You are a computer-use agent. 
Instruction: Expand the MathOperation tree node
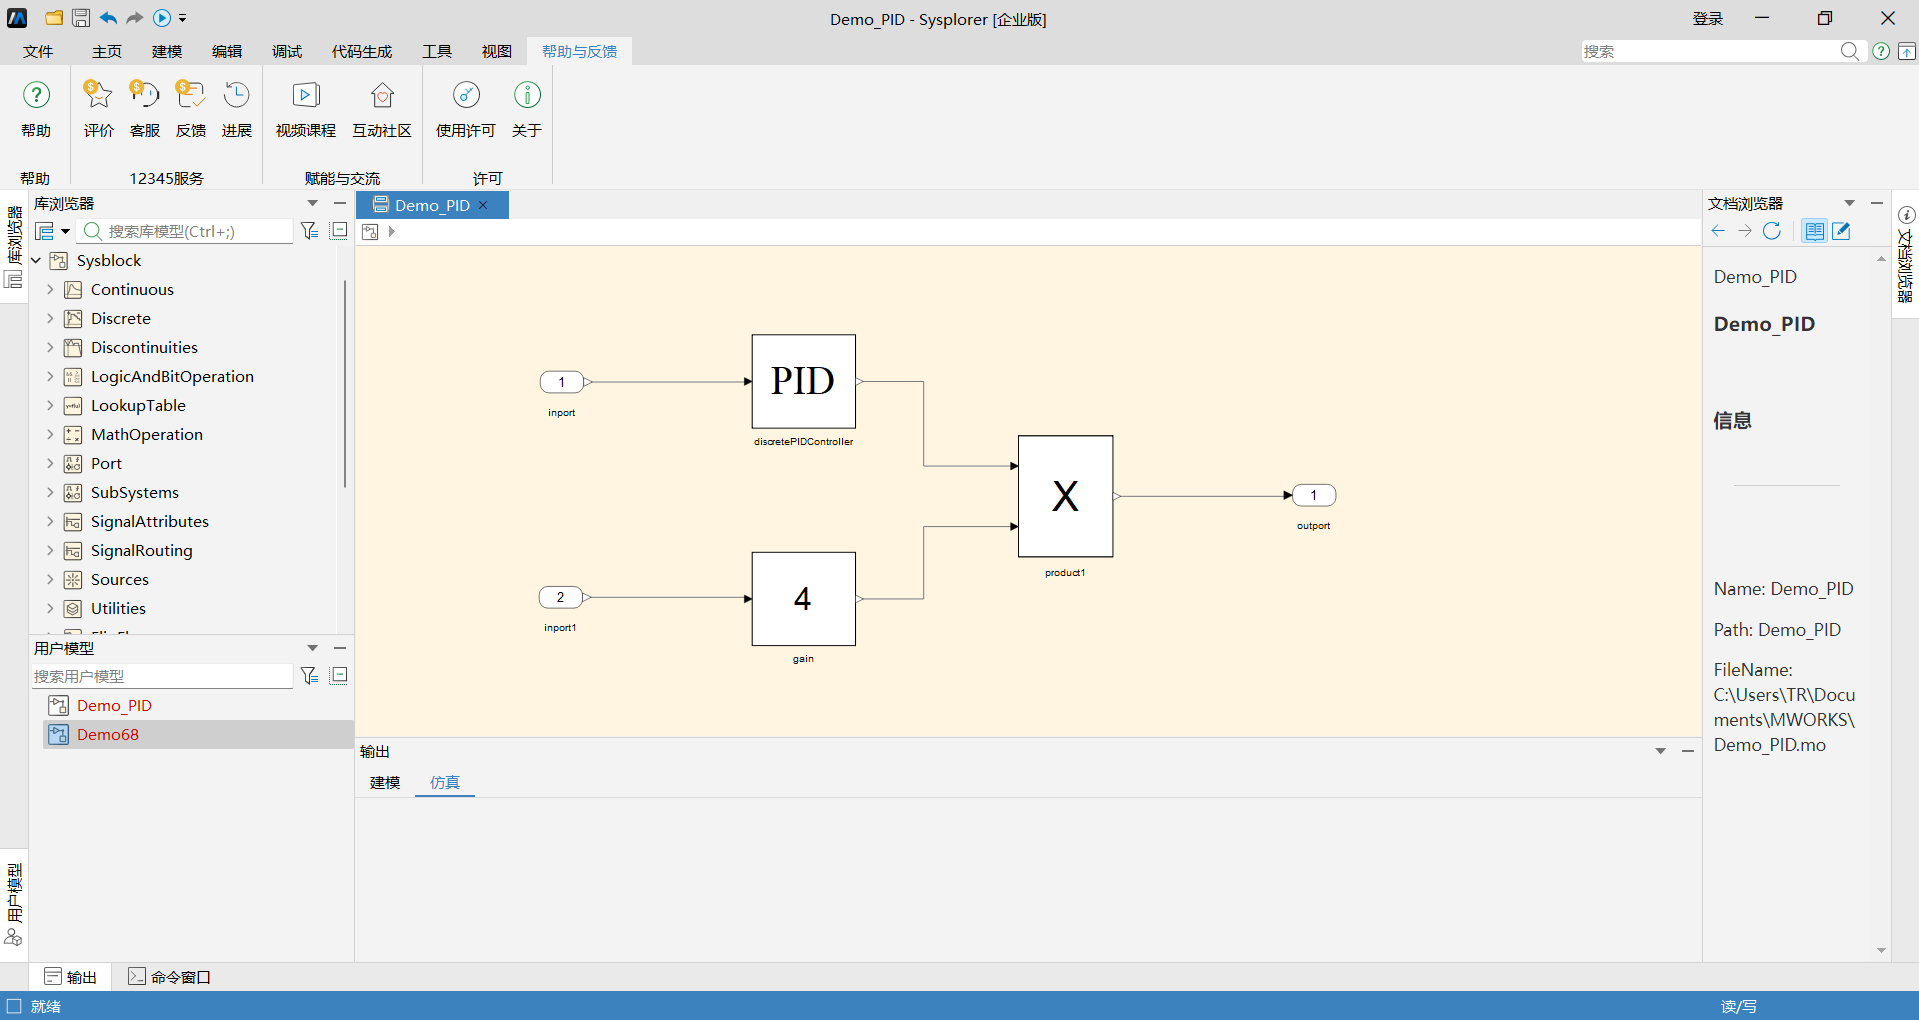click(x=50, y=434)
